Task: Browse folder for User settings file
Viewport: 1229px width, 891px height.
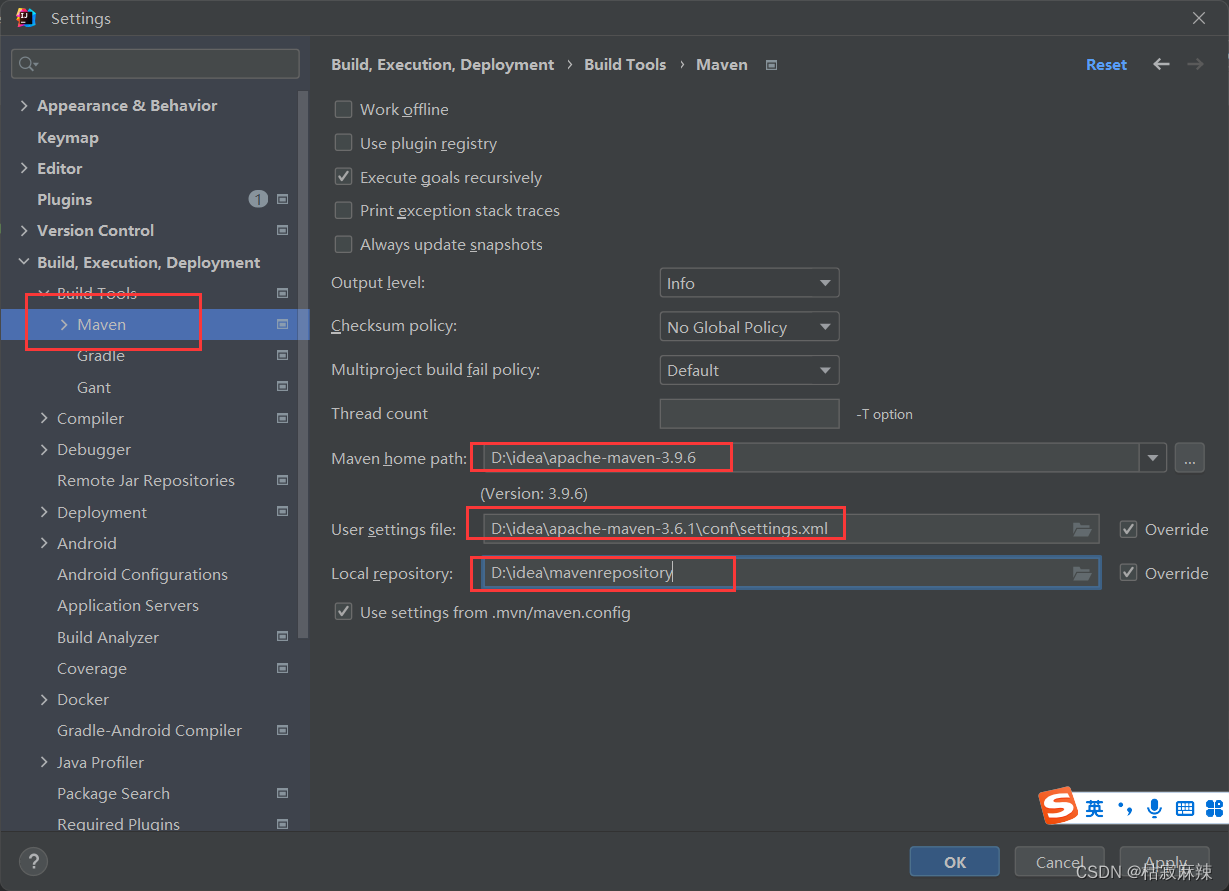Action: pyautogui.click(x=1082, y=529)
